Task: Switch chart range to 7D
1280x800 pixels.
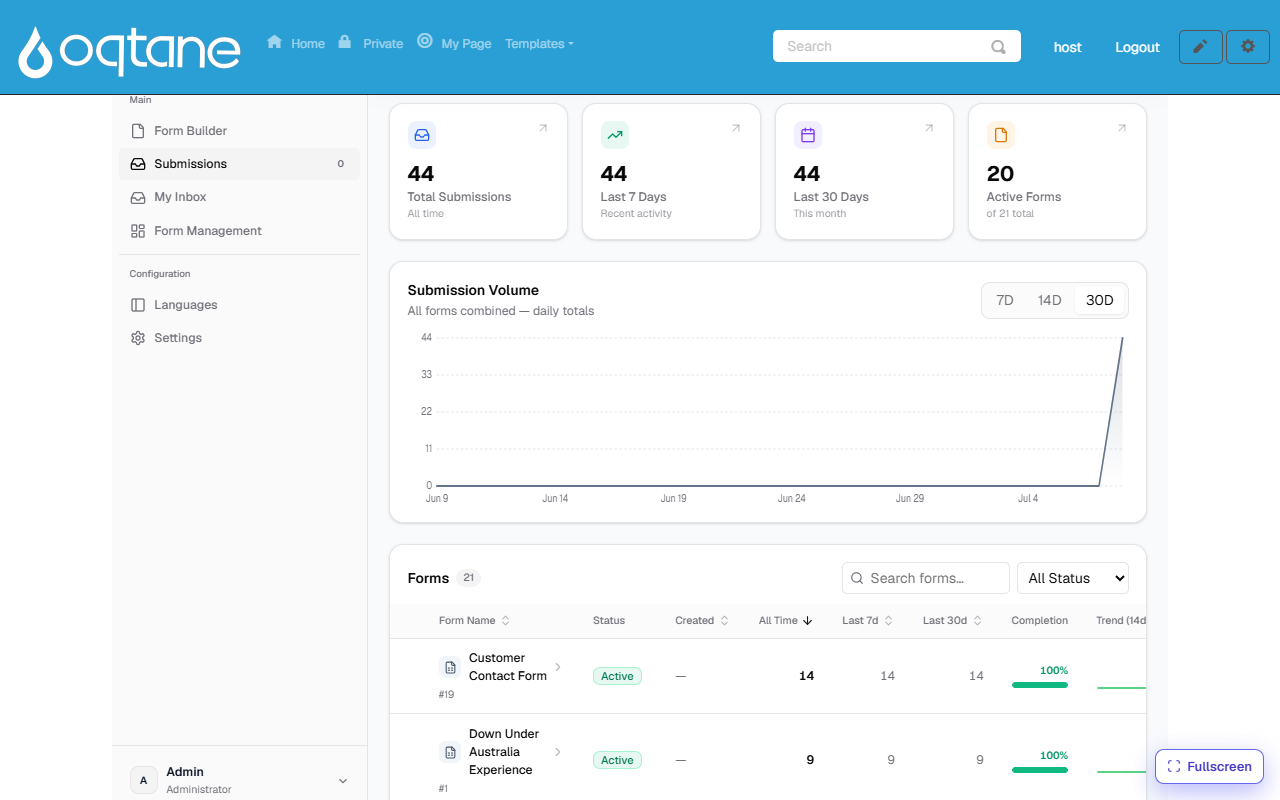Action: click(x=1005, y=300)
